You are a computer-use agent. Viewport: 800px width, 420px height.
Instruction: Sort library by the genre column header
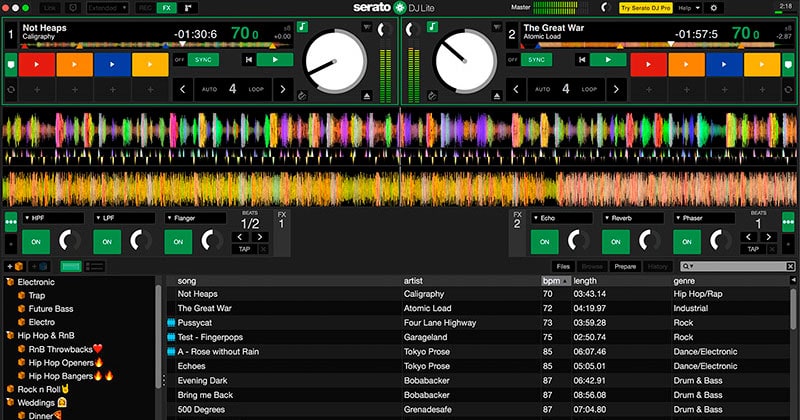coord(684,281)
